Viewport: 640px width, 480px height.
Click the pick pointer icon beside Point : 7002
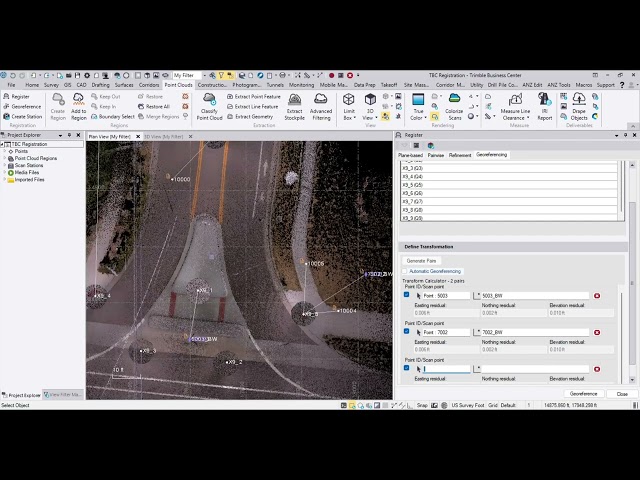[418, 332]
